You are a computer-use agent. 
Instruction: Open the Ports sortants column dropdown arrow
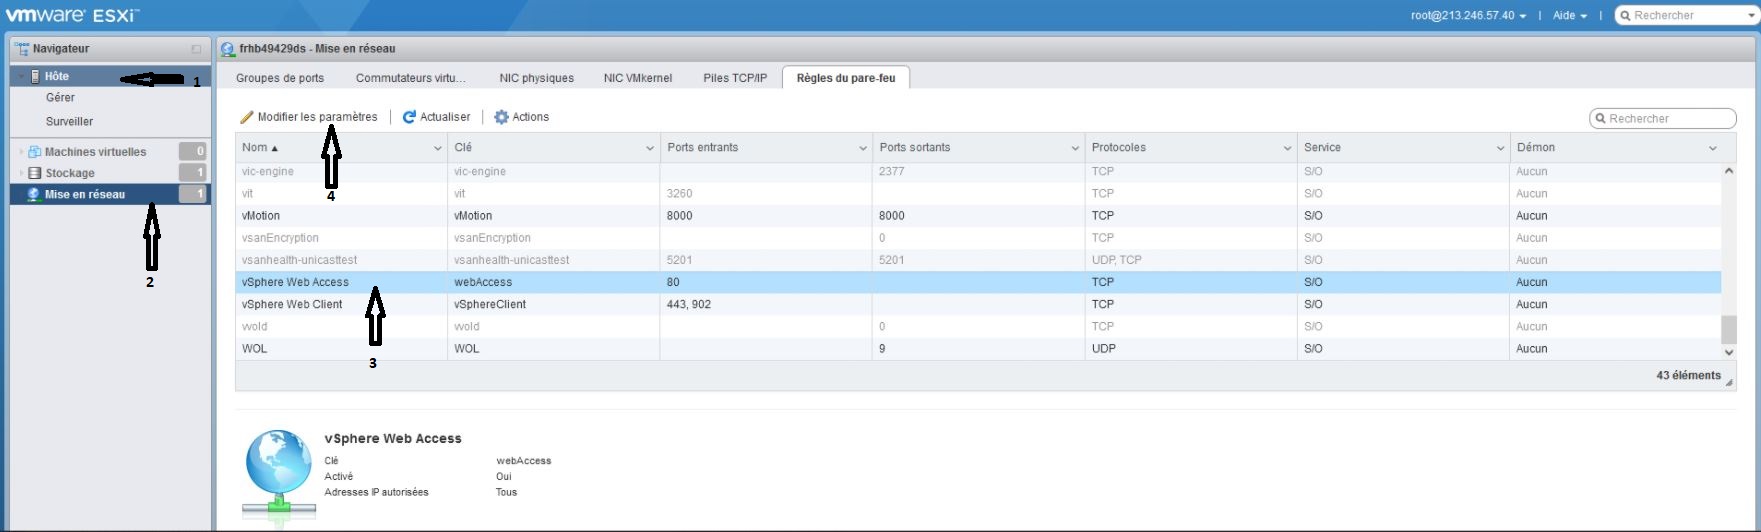click(x=1075, y=148)
